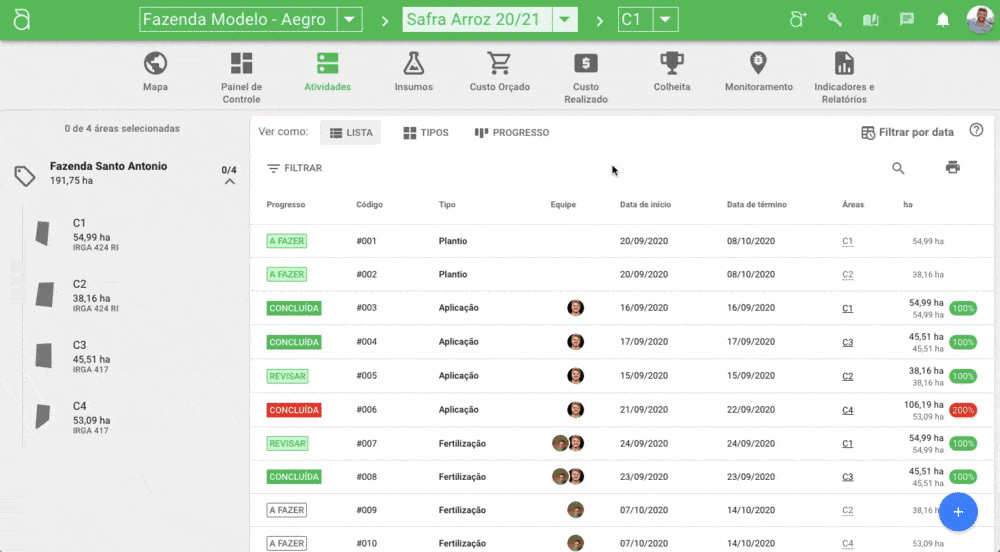Click the FILTRAR button
Viewport: 1000px width, 552px height.
point(294,168)
